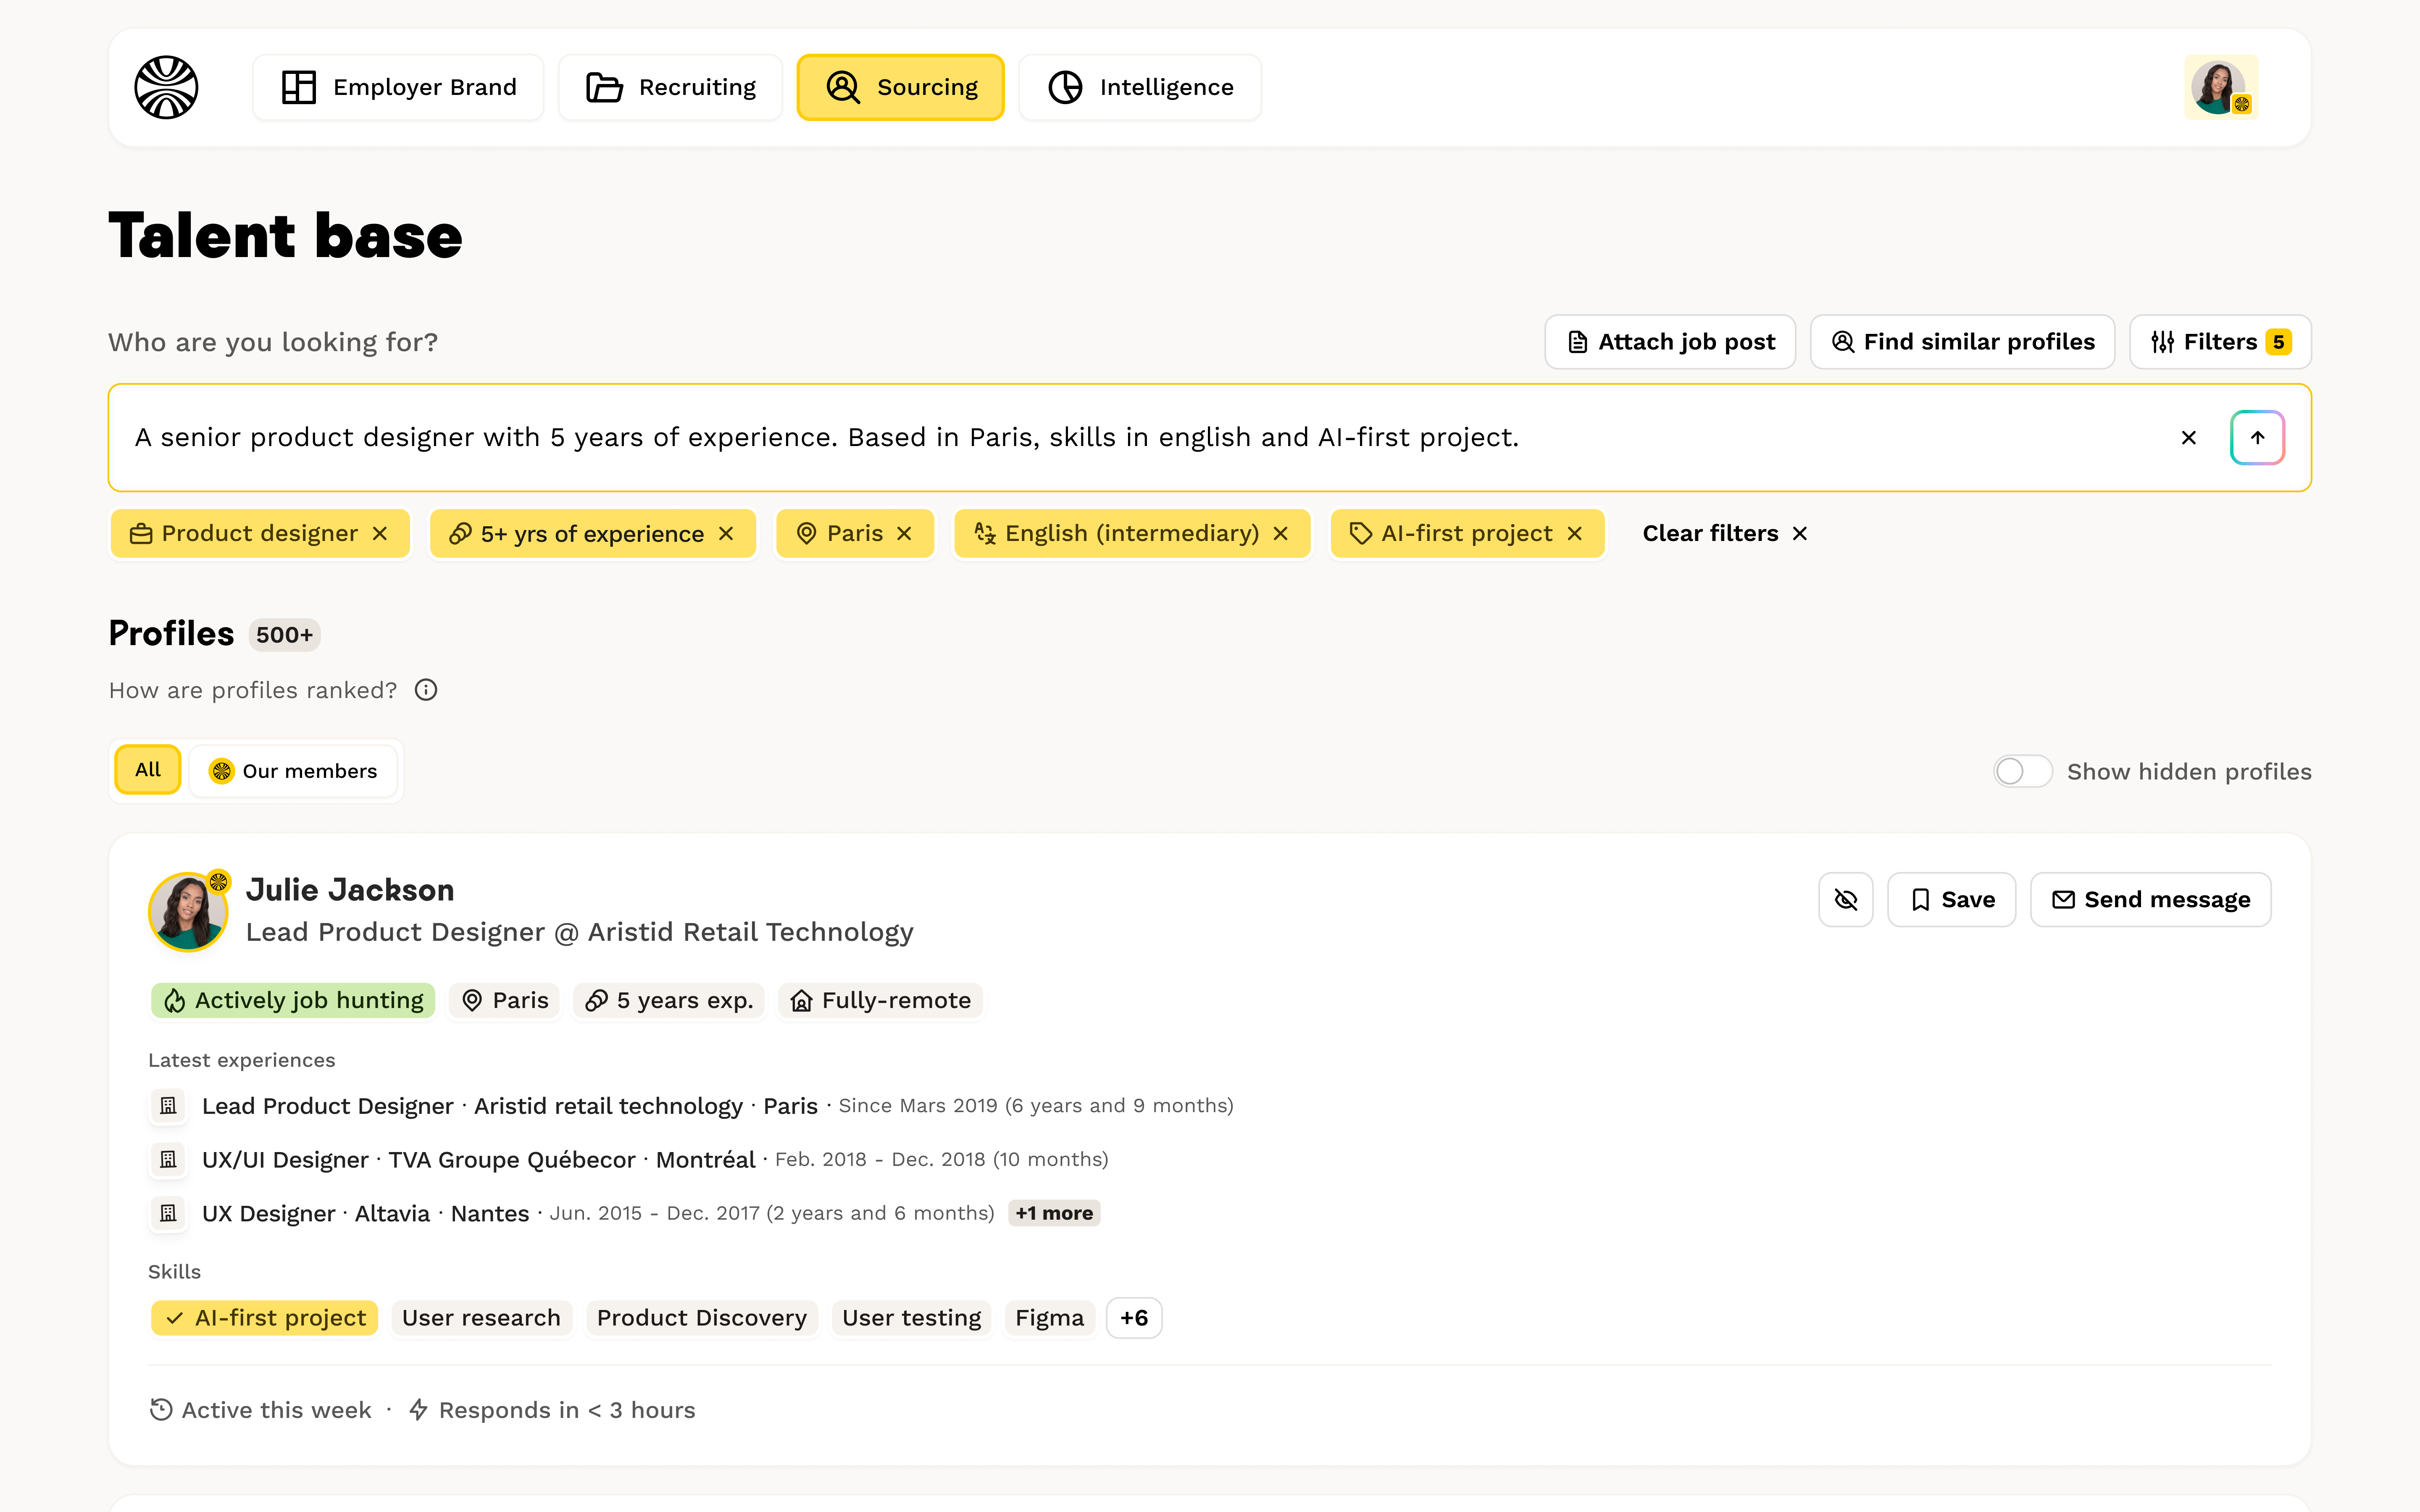
Task: Switch to the Sourcing tab
Action: pyautogui.click(x=899, y=87)
